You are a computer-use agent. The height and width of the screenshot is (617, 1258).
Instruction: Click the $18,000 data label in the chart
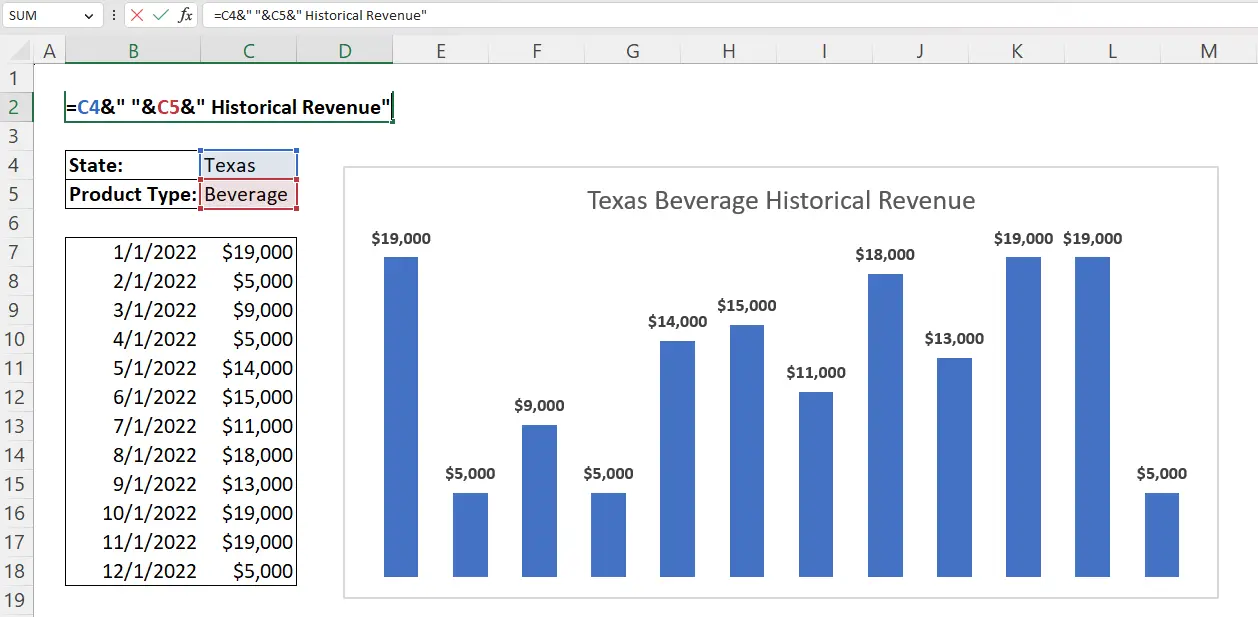click(886, 254)
